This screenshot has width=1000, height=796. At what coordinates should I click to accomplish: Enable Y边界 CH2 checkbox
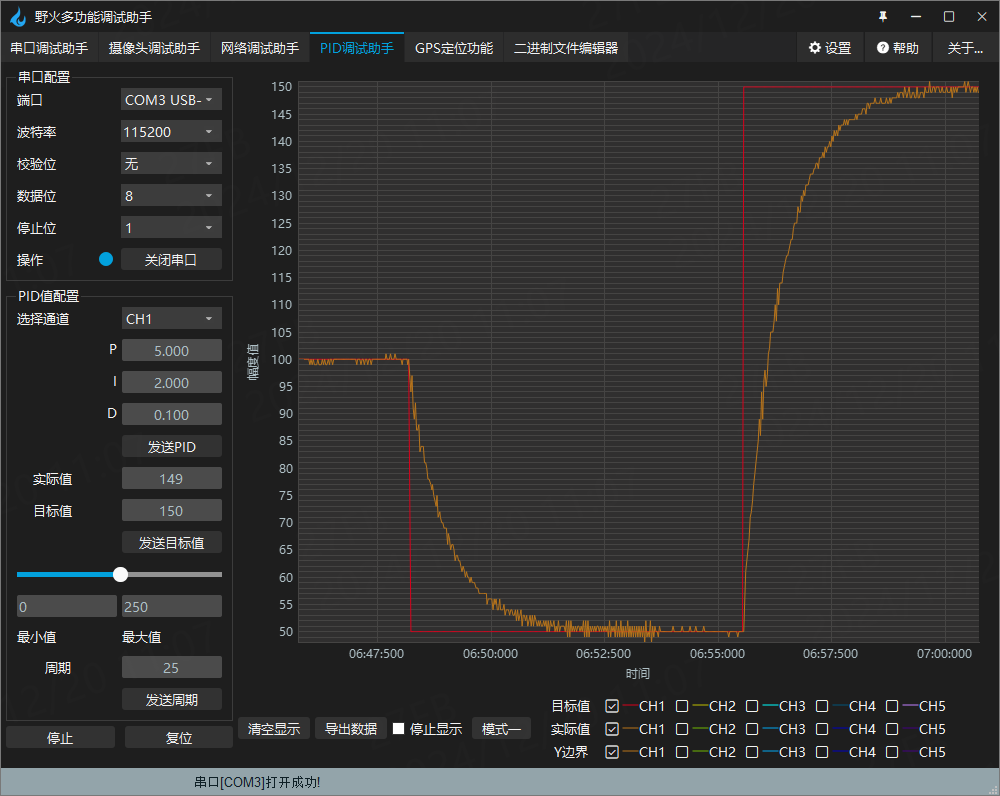click(682, 752)
